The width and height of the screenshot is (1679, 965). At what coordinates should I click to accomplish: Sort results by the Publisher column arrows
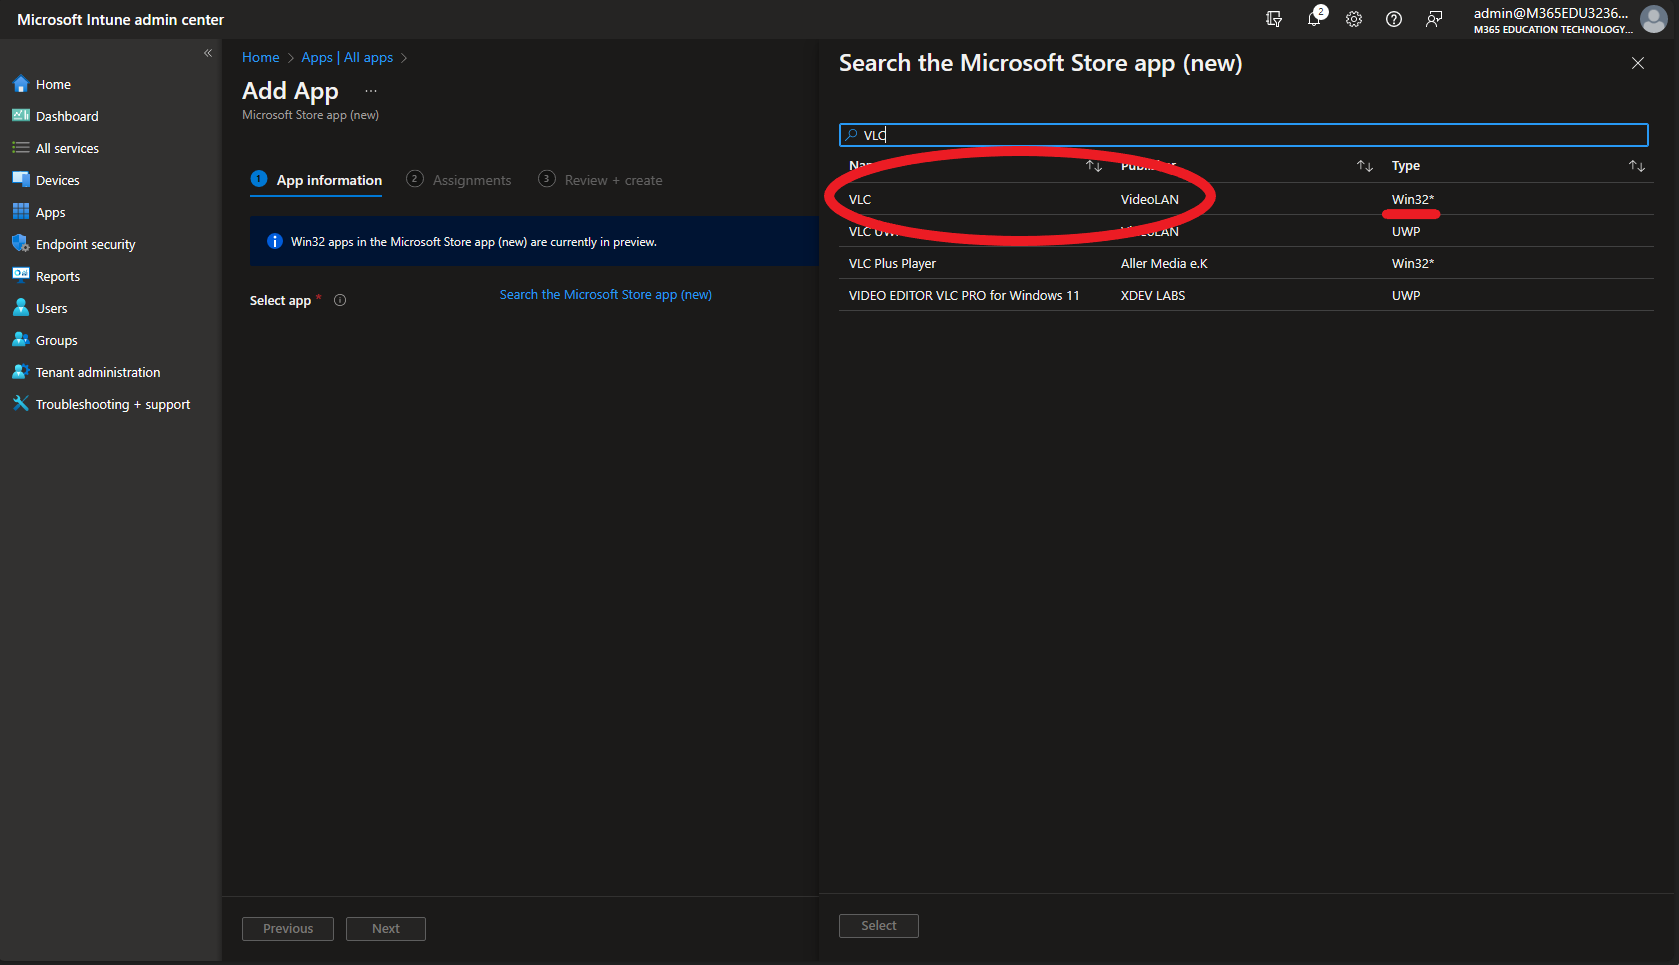1365,166
